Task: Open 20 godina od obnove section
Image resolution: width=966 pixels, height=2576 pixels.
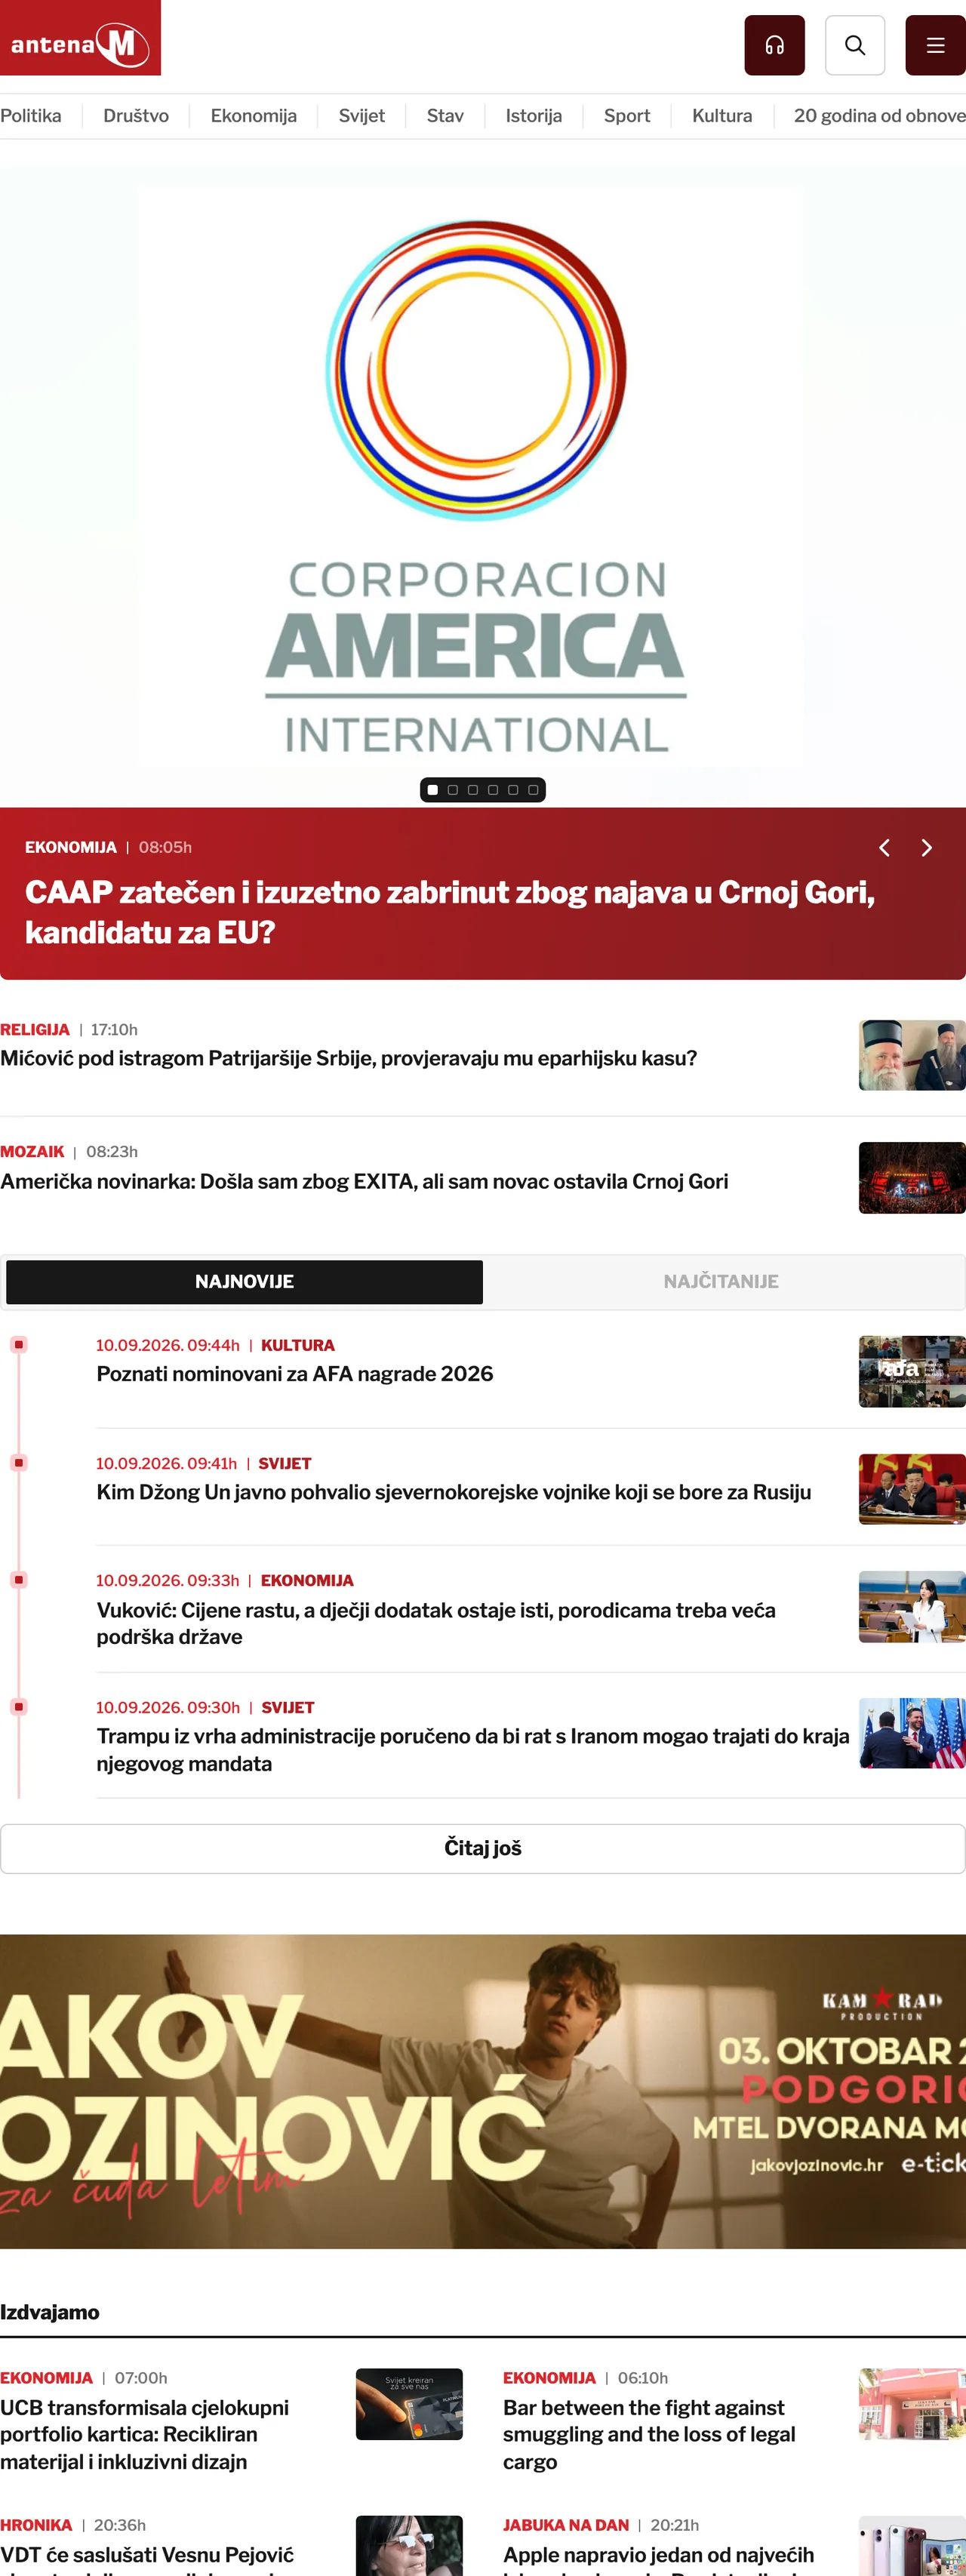Action: point(880,116)
